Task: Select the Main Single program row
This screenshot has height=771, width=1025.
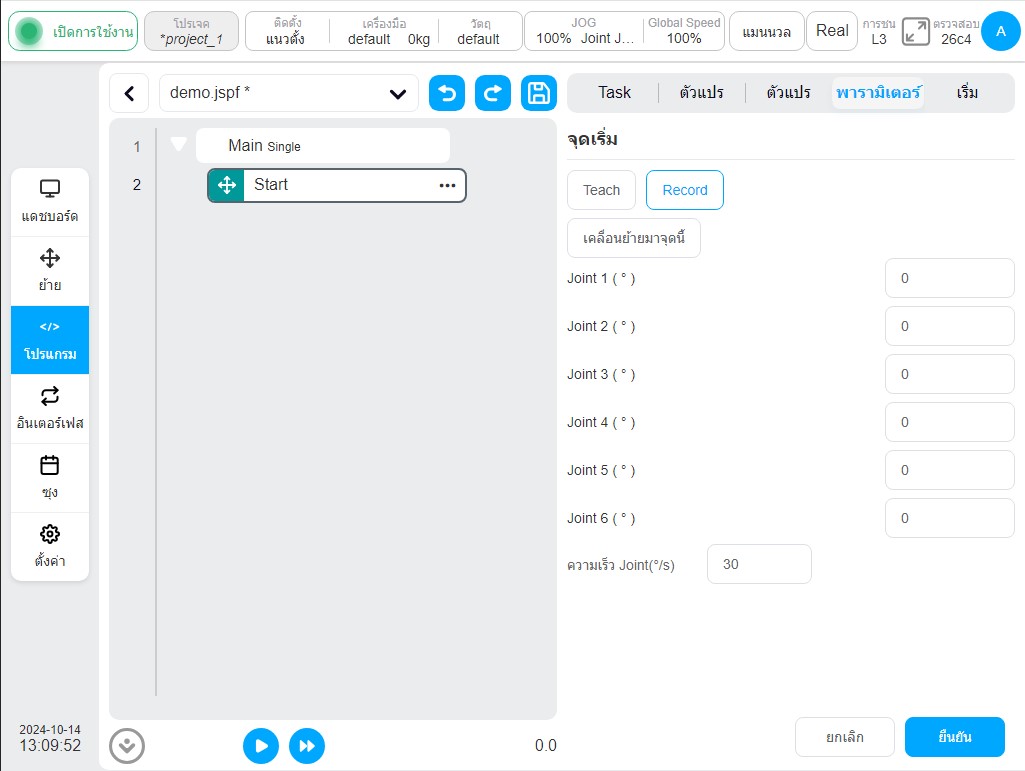Action: [x=323, y=145]
